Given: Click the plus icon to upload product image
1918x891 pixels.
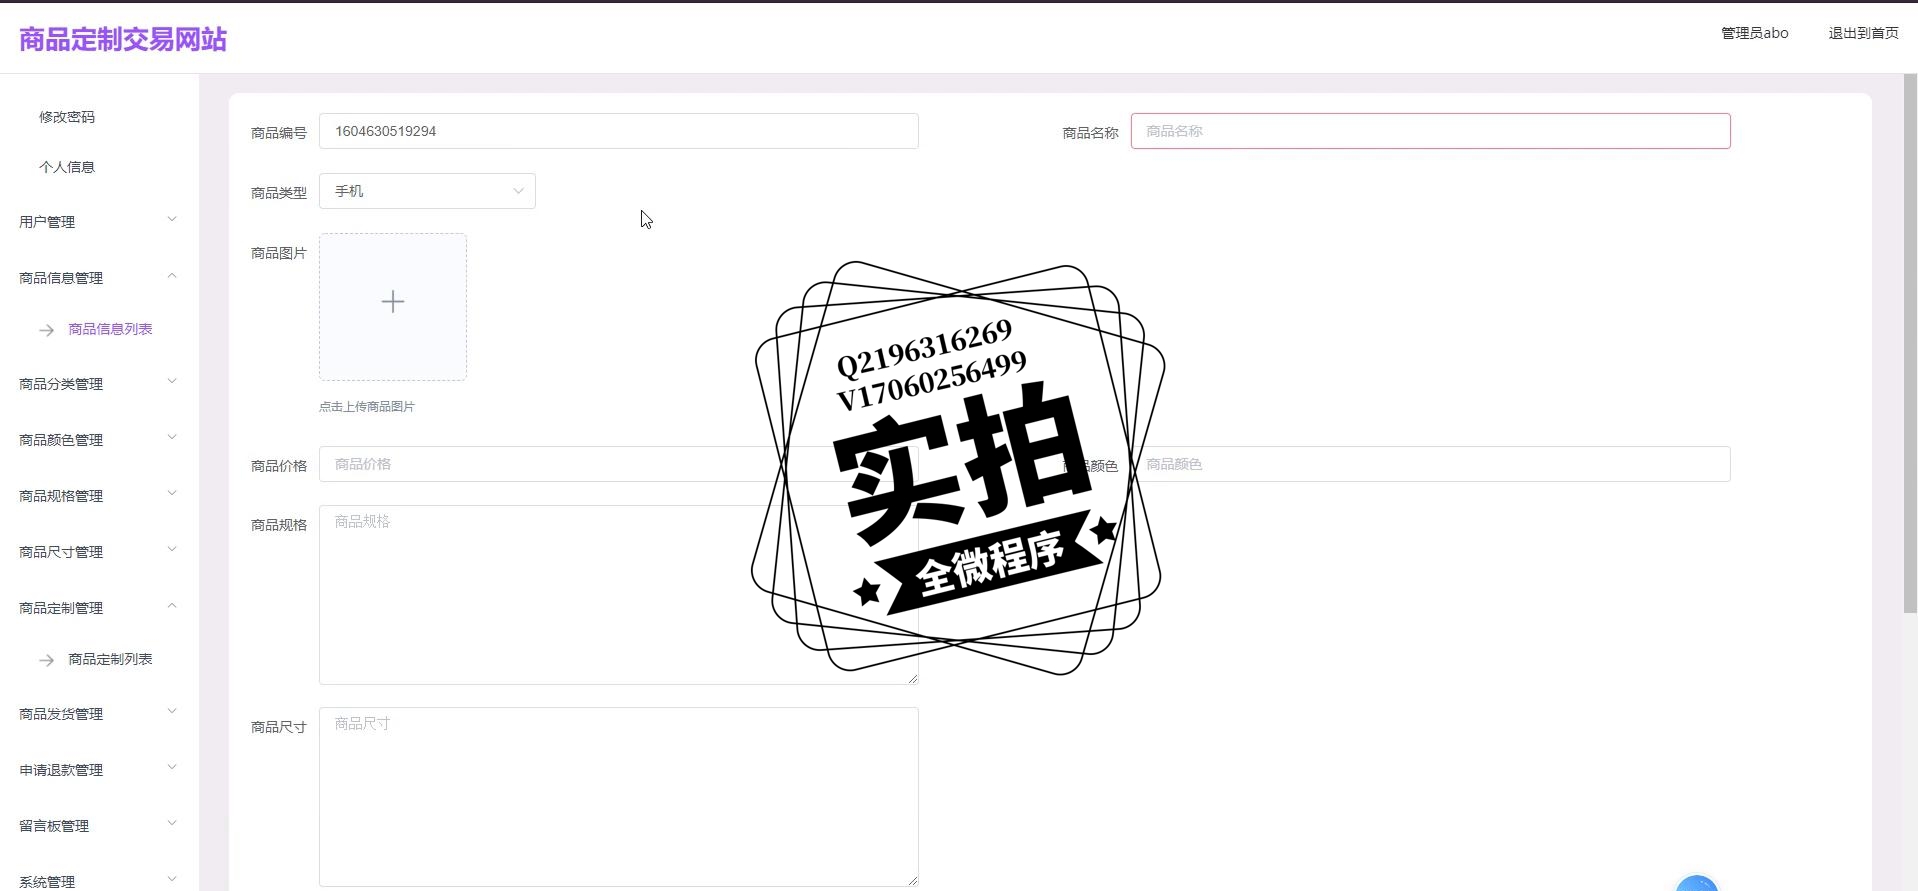Looking at the screenshot, I should [393, 302].
